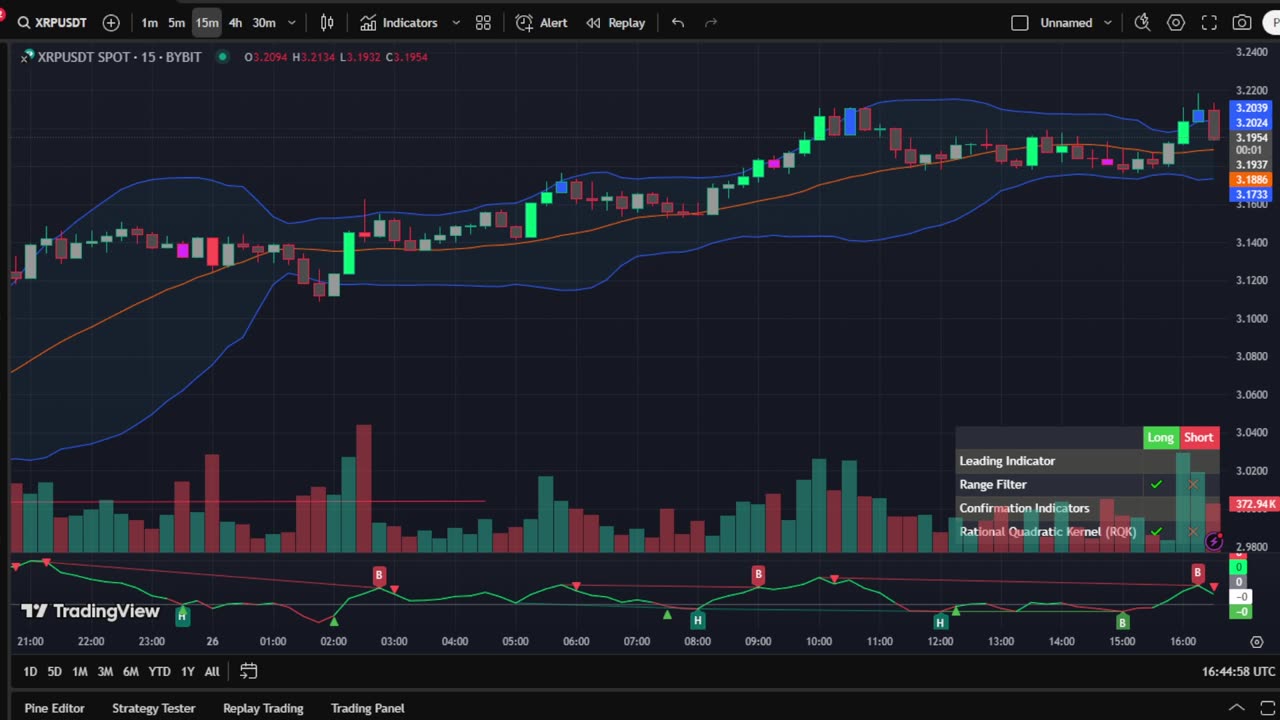Screen dimensions: 1280x720
Task: Click the XRPUSDT SPOT 15 BYBIT legend title
Action: (x=119, y=57)
